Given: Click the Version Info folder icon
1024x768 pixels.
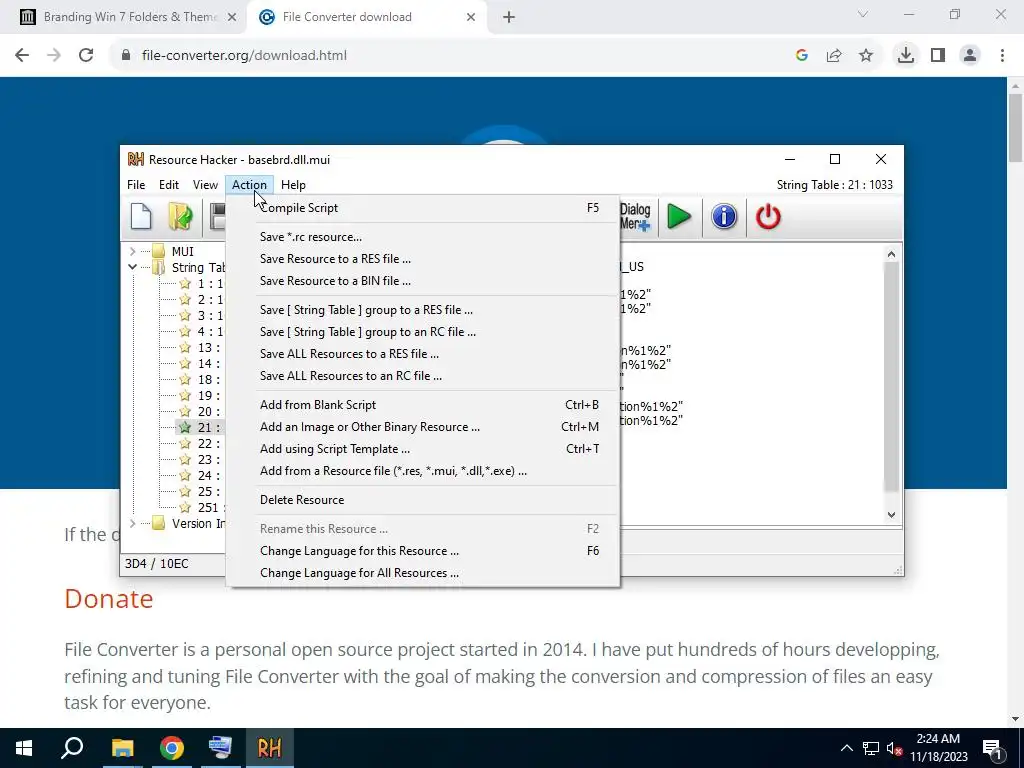Looking at the screenshot, I should tap(158, 524).
